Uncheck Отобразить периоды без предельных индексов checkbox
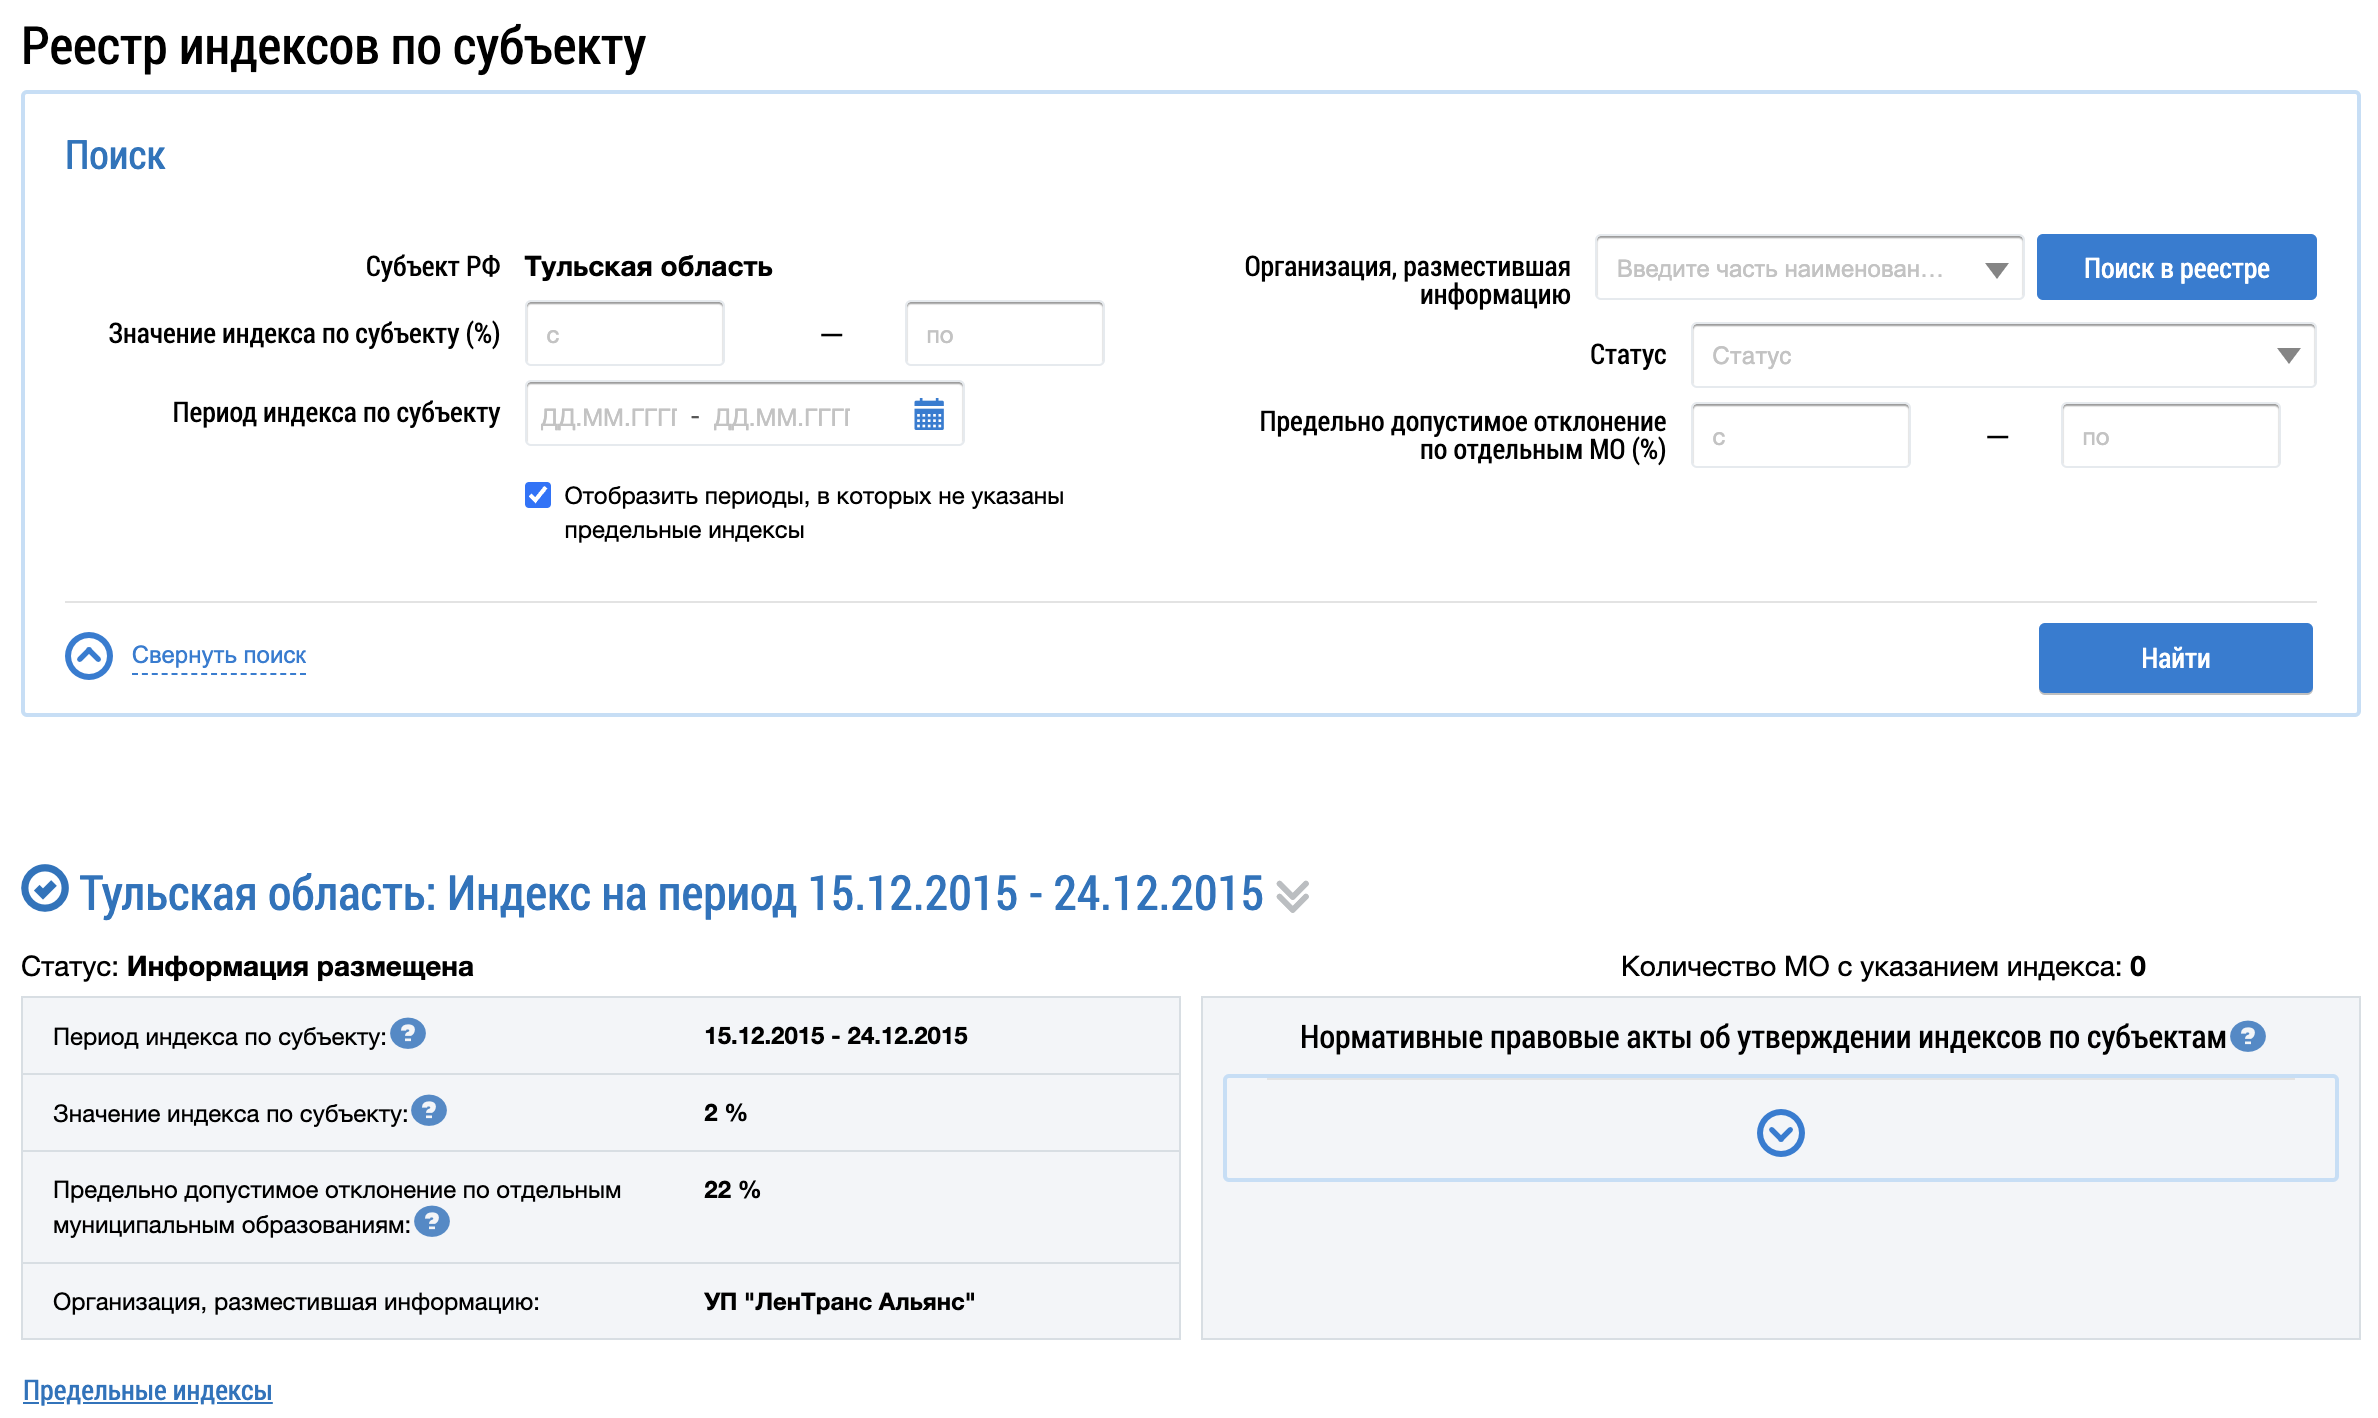 [538, 495]
